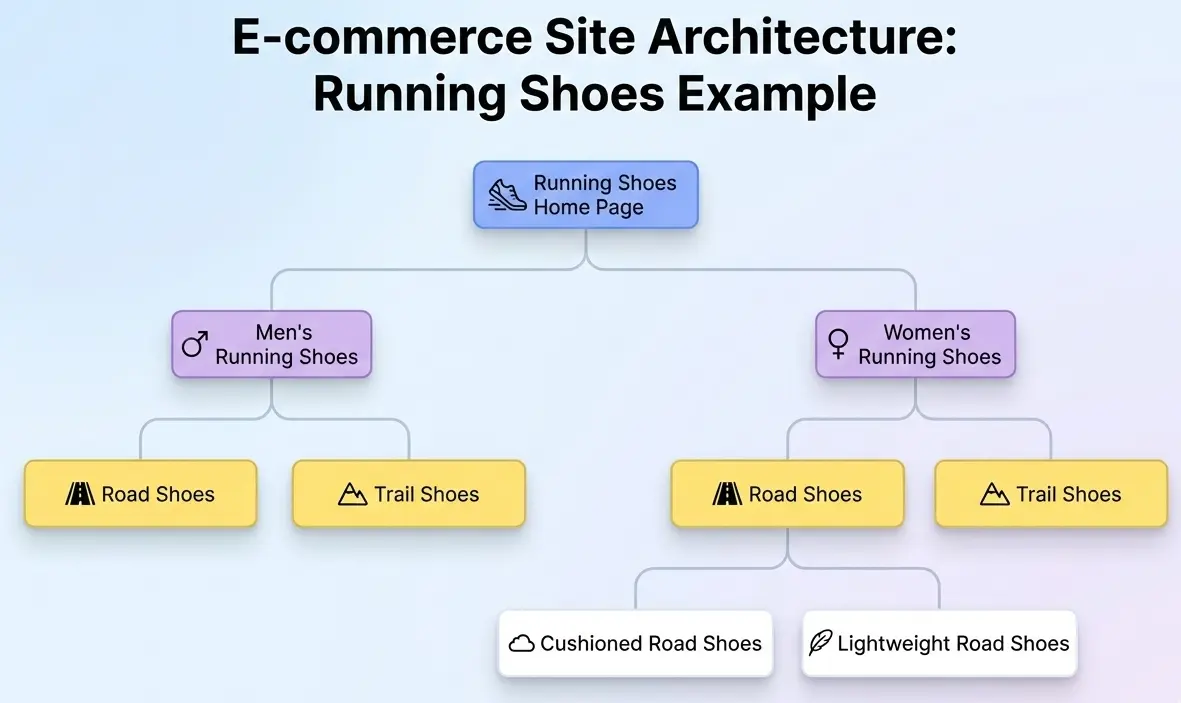Click the Women's Running Shoes node
Image resolution: width=1181 pixels, height=703 pixels.
(915, 344)
